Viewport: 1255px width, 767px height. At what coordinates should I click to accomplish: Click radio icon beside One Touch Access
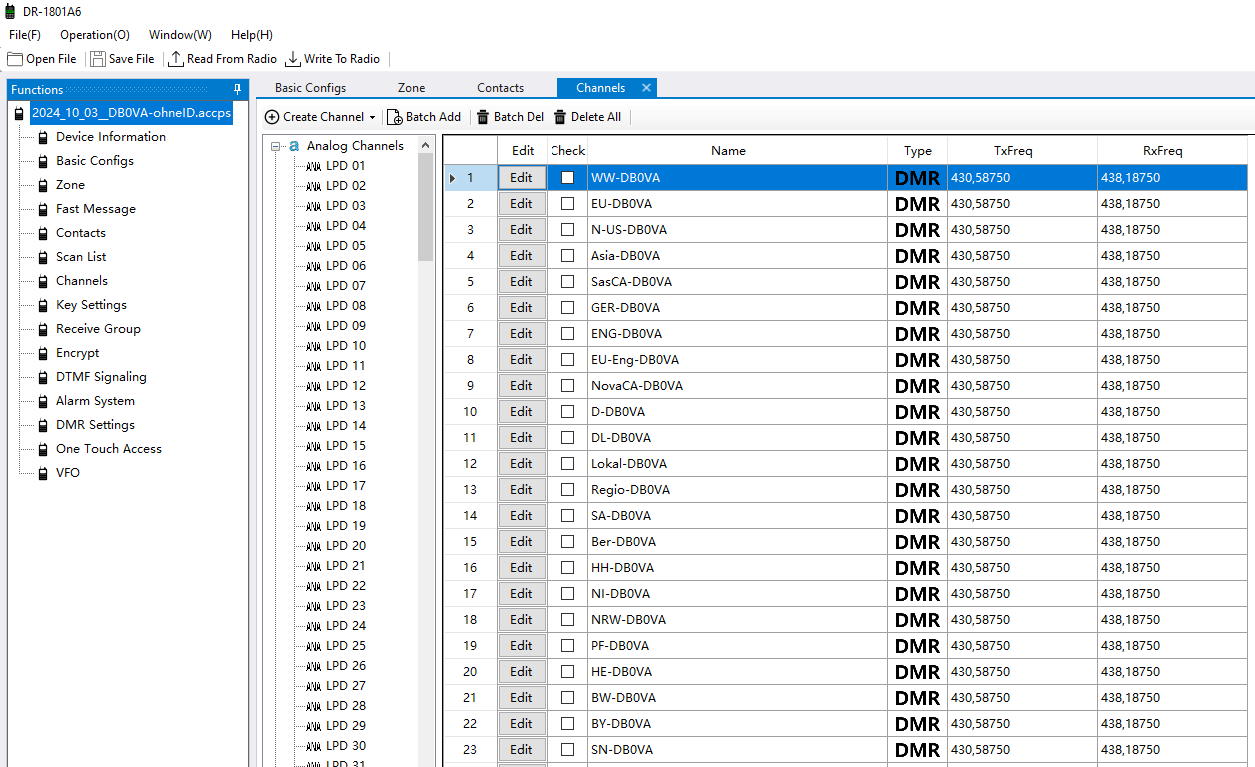[43, 449]
